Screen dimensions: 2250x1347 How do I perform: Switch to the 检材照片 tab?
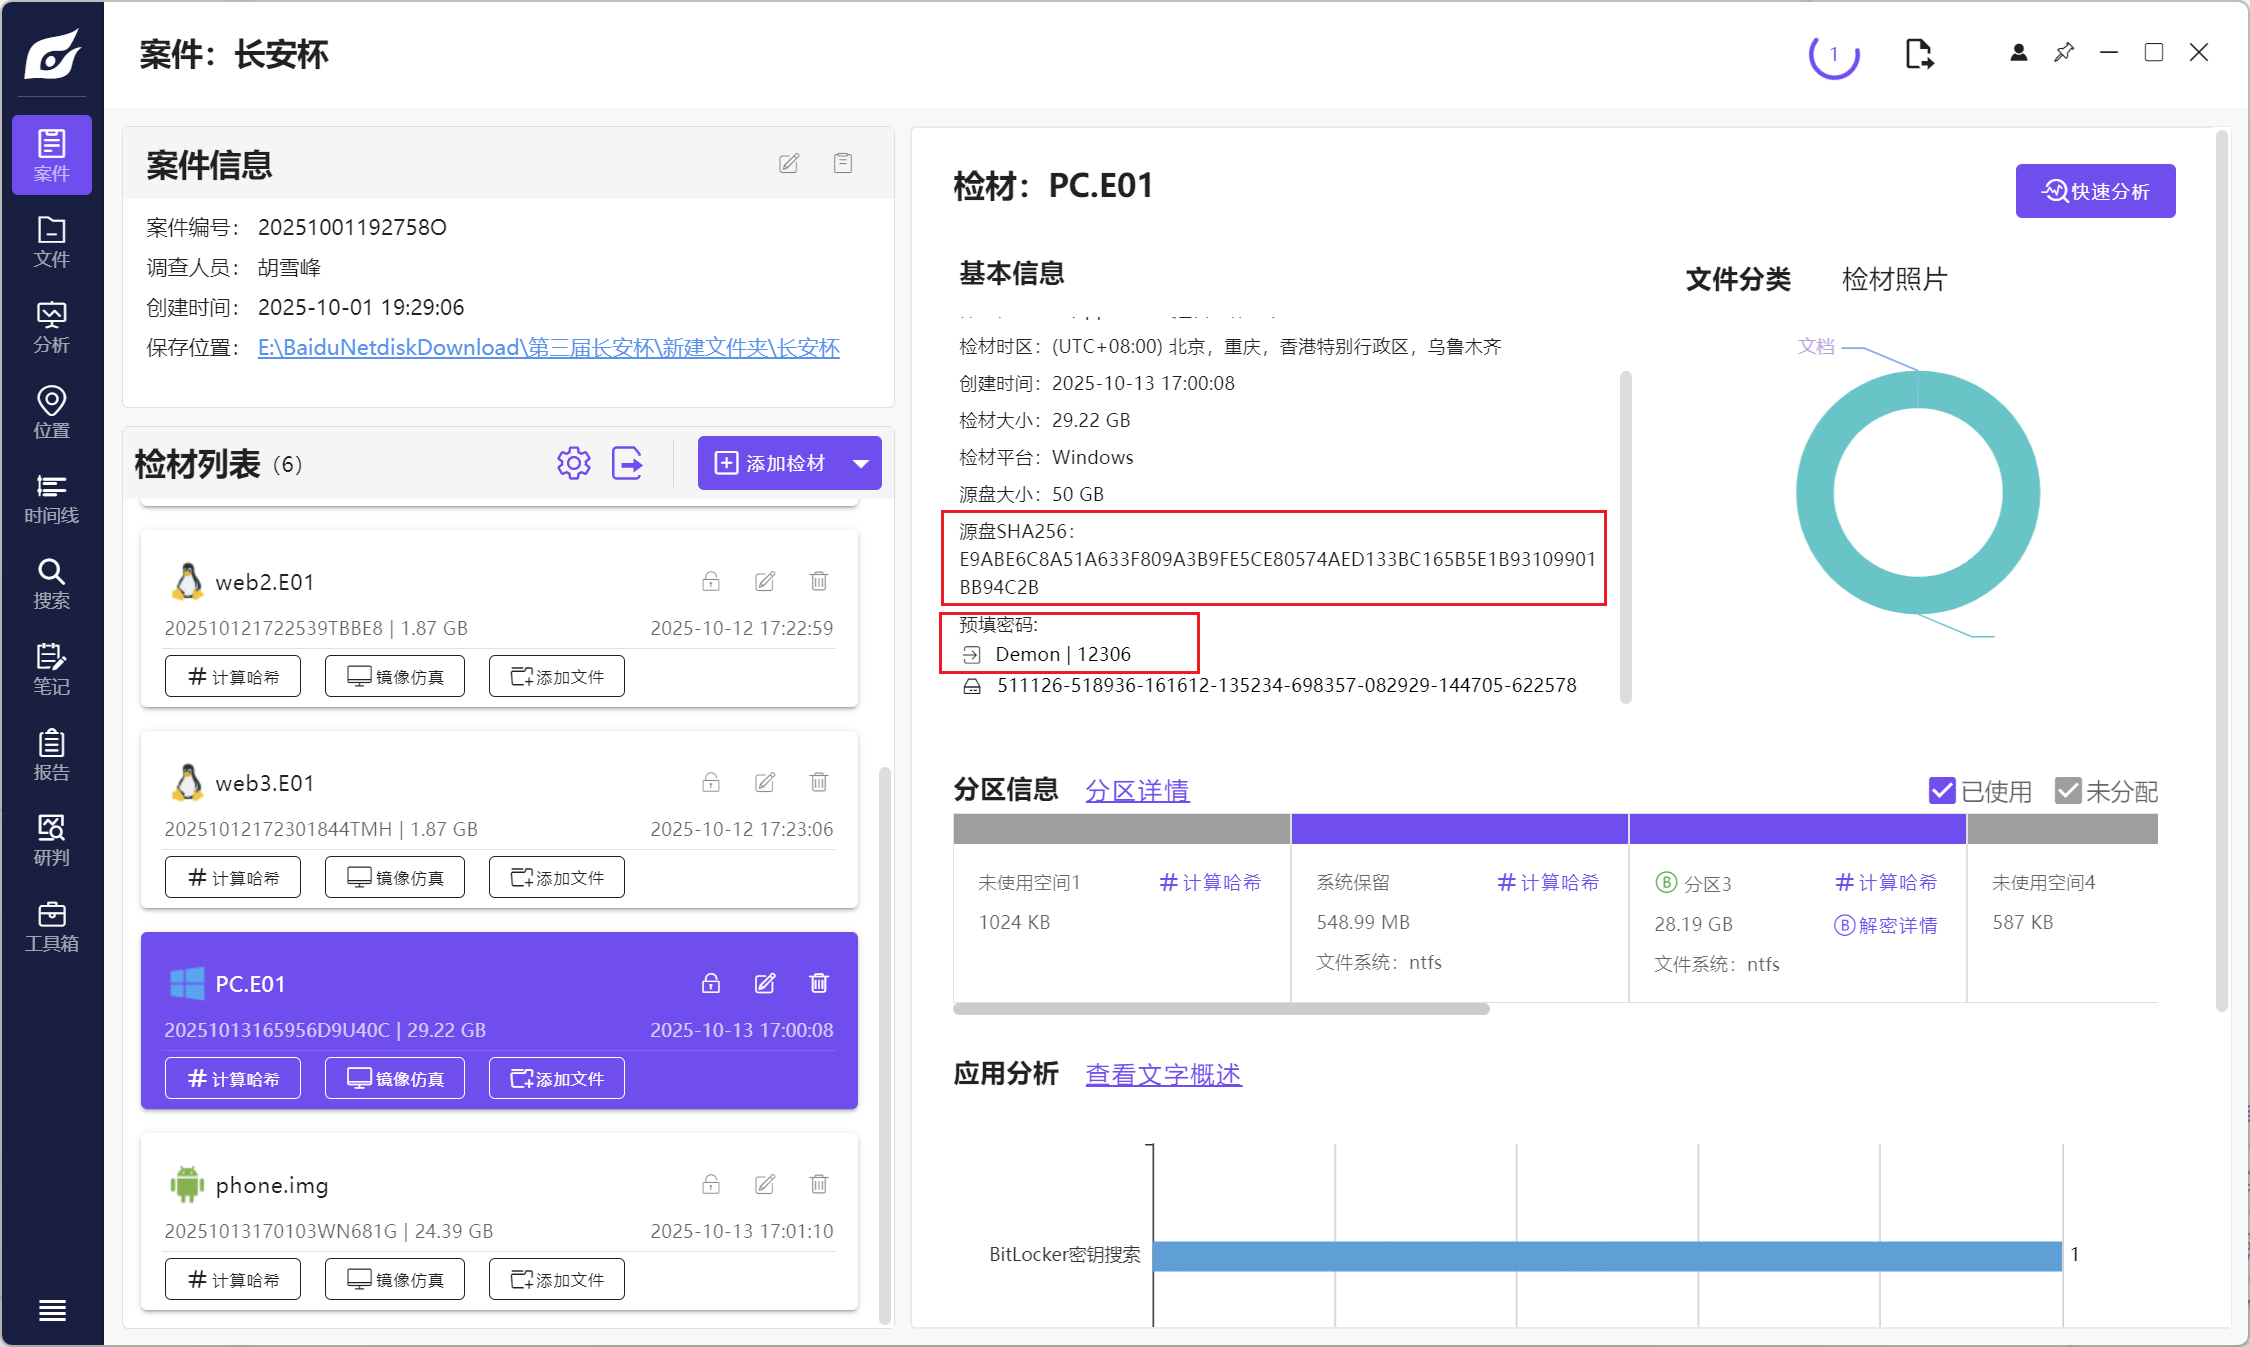pyautogui.click(x=1894, y=279)
